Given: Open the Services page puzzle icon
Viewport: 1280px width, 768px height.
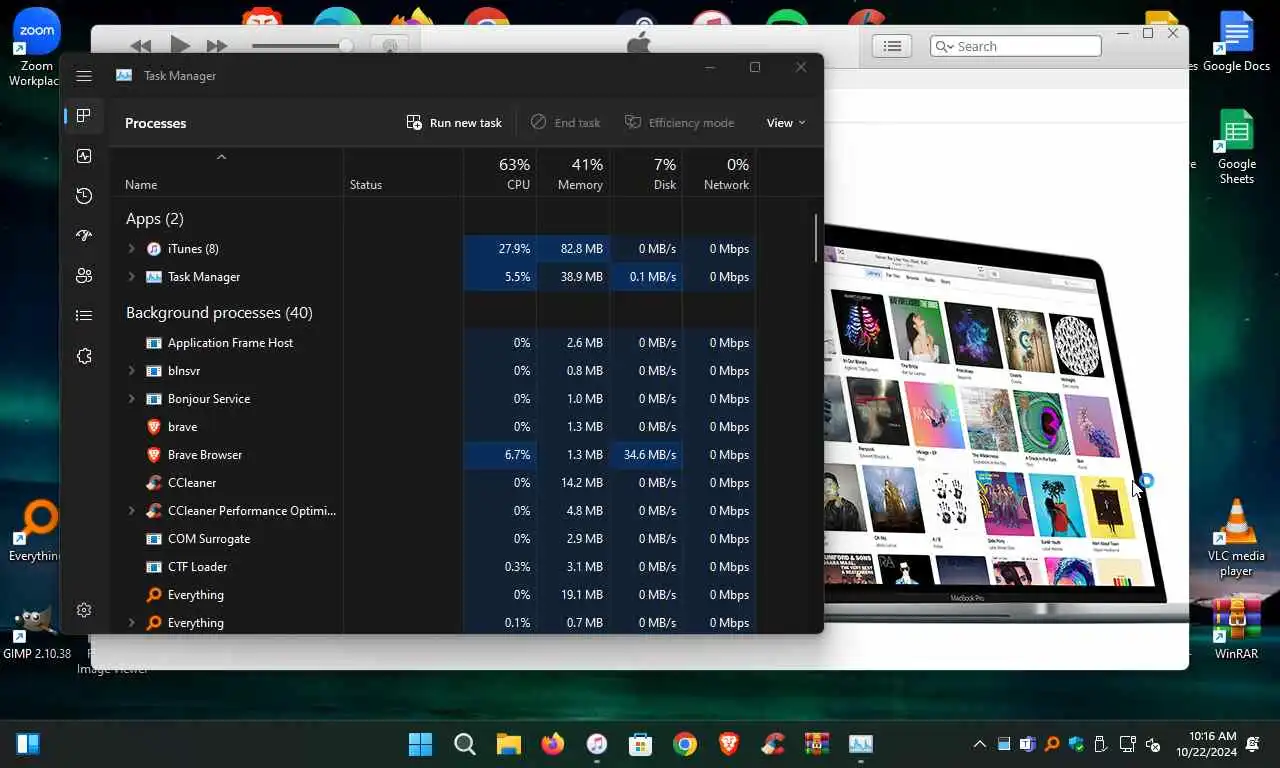Looking at the screenshot, I should (84, 356).
